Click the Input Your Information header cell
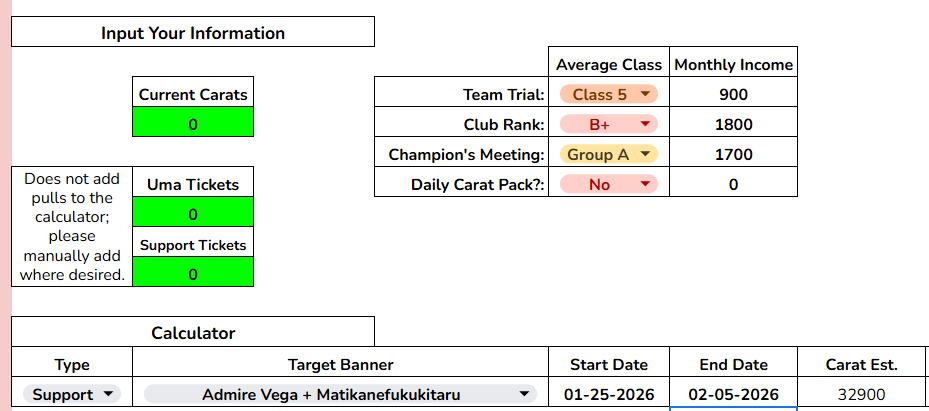This screenshot has width=929, height=411. [193, 33]
